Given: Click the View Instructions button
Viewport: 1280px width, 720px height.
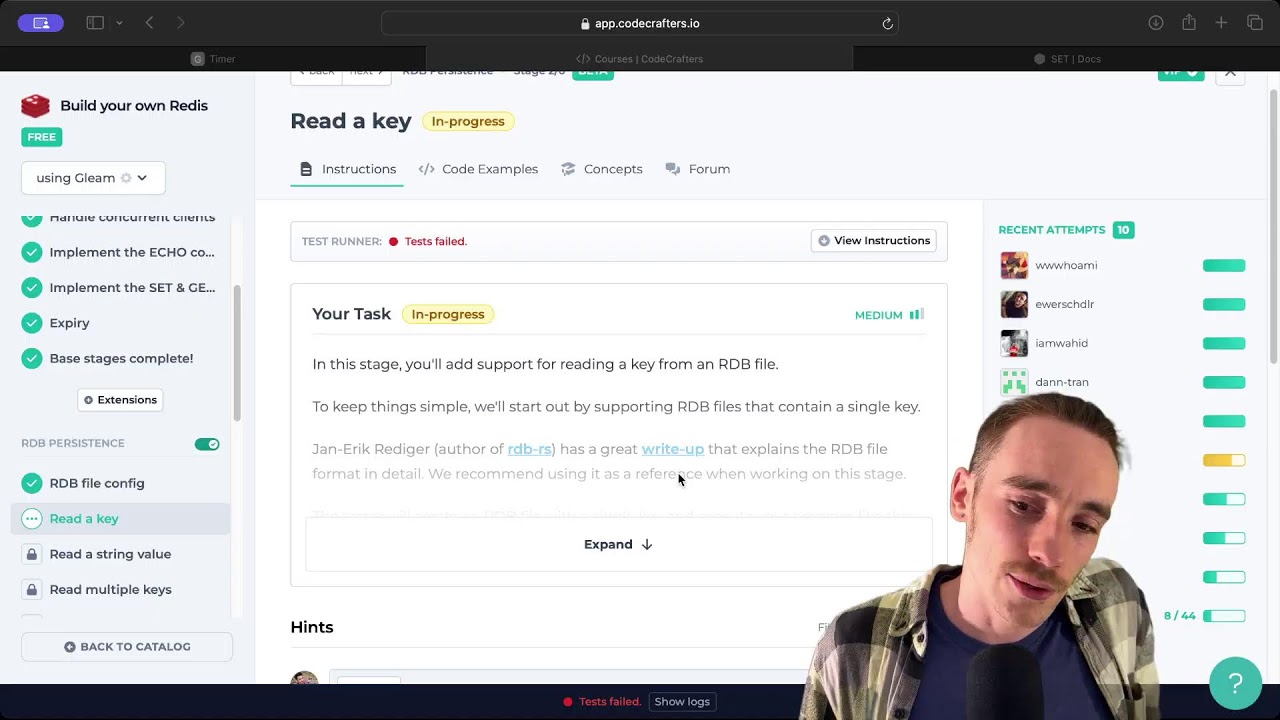Looking at the screenshot, I should 874,241.
